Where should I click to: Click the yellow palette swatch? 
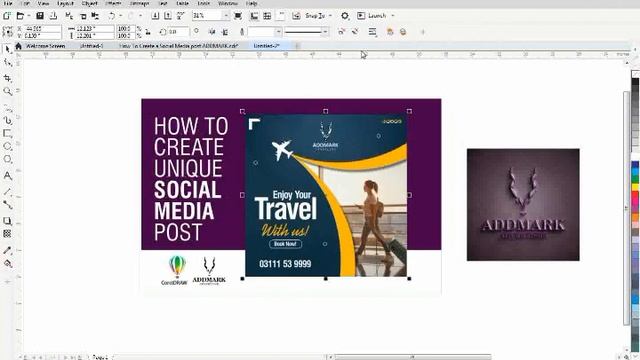[635, 187]
